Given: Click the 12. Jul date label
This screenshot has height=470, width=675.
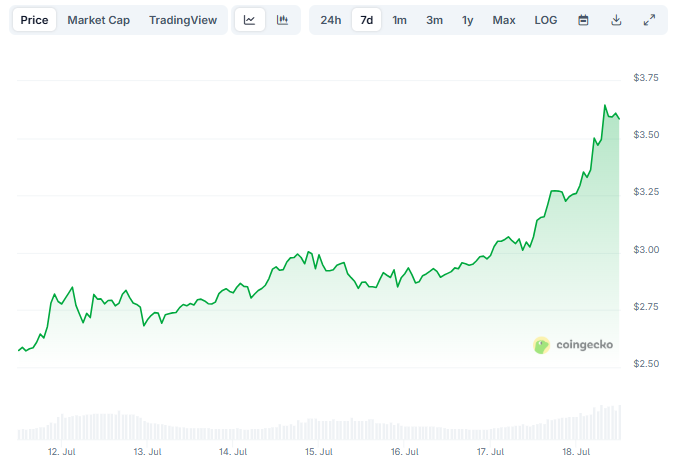Looking at the screenshot, I should 62,451.
